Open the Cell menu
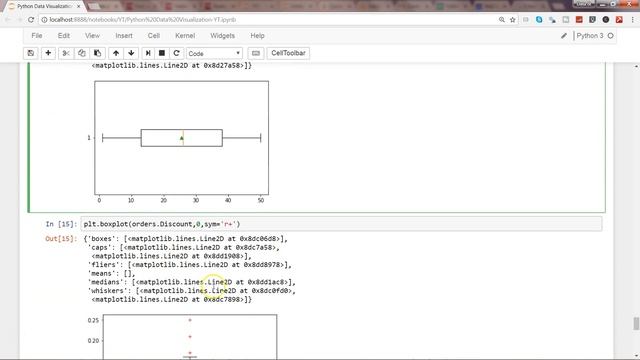 click(154, 36)
